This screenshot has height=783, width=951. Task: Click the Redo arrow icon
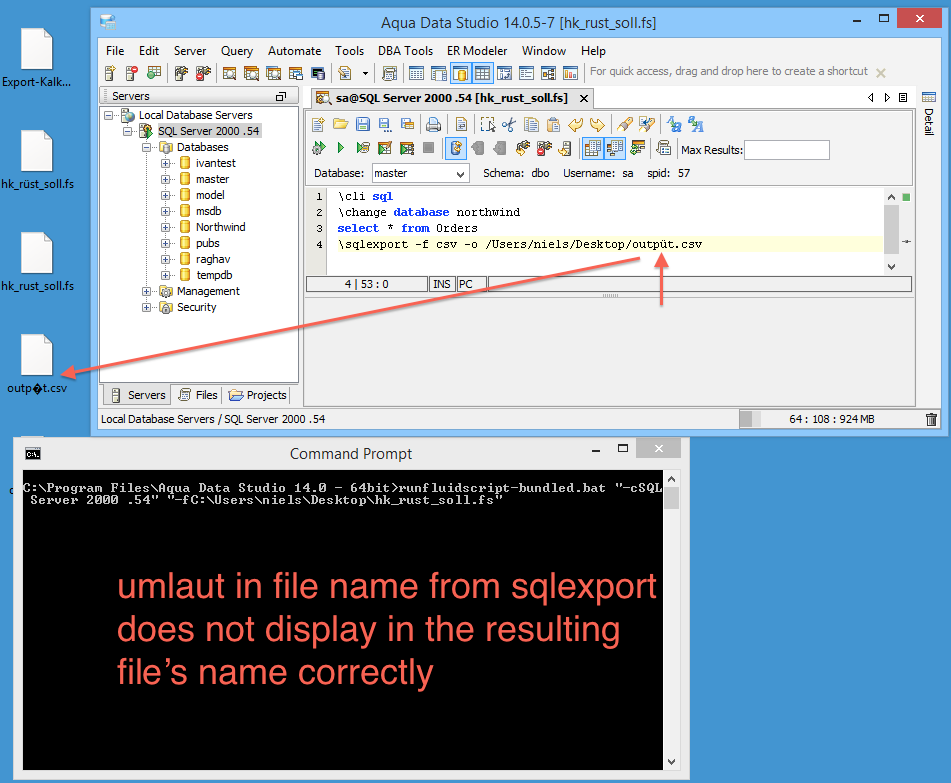pyautogui.click(x=597, y=124)
